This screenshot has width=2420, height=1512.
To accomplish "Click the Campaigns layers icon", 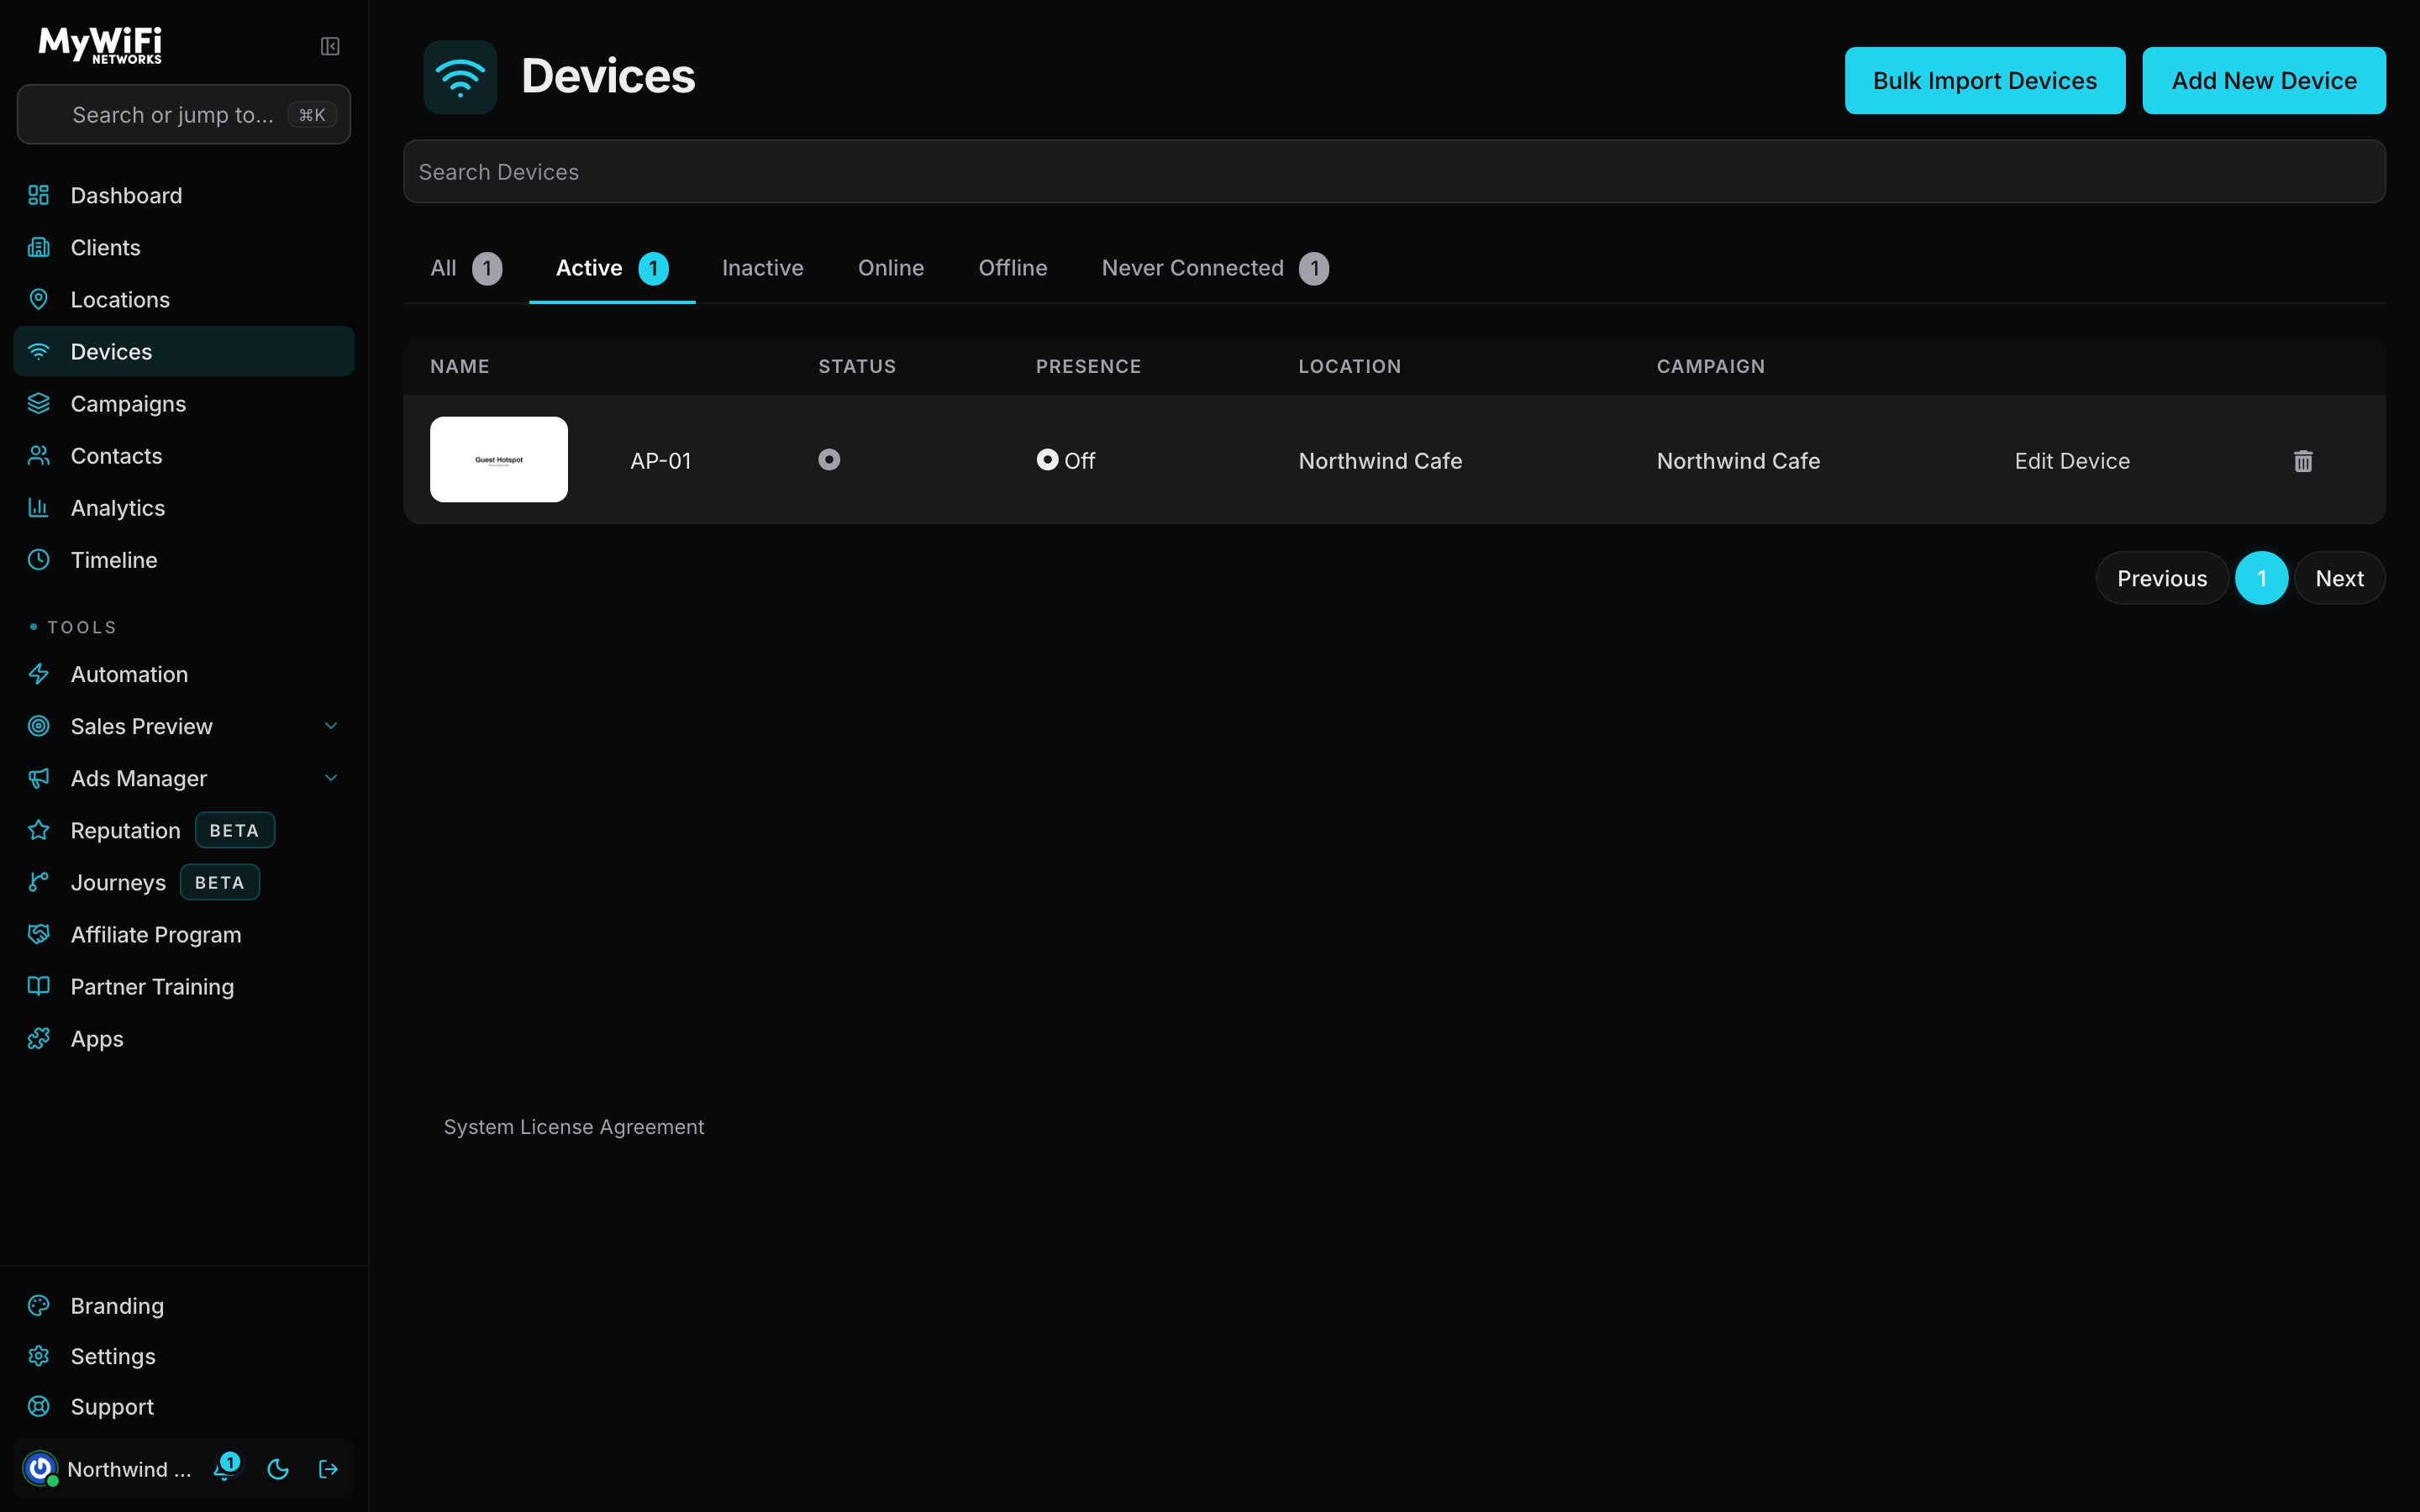I will tap(38, 403).
